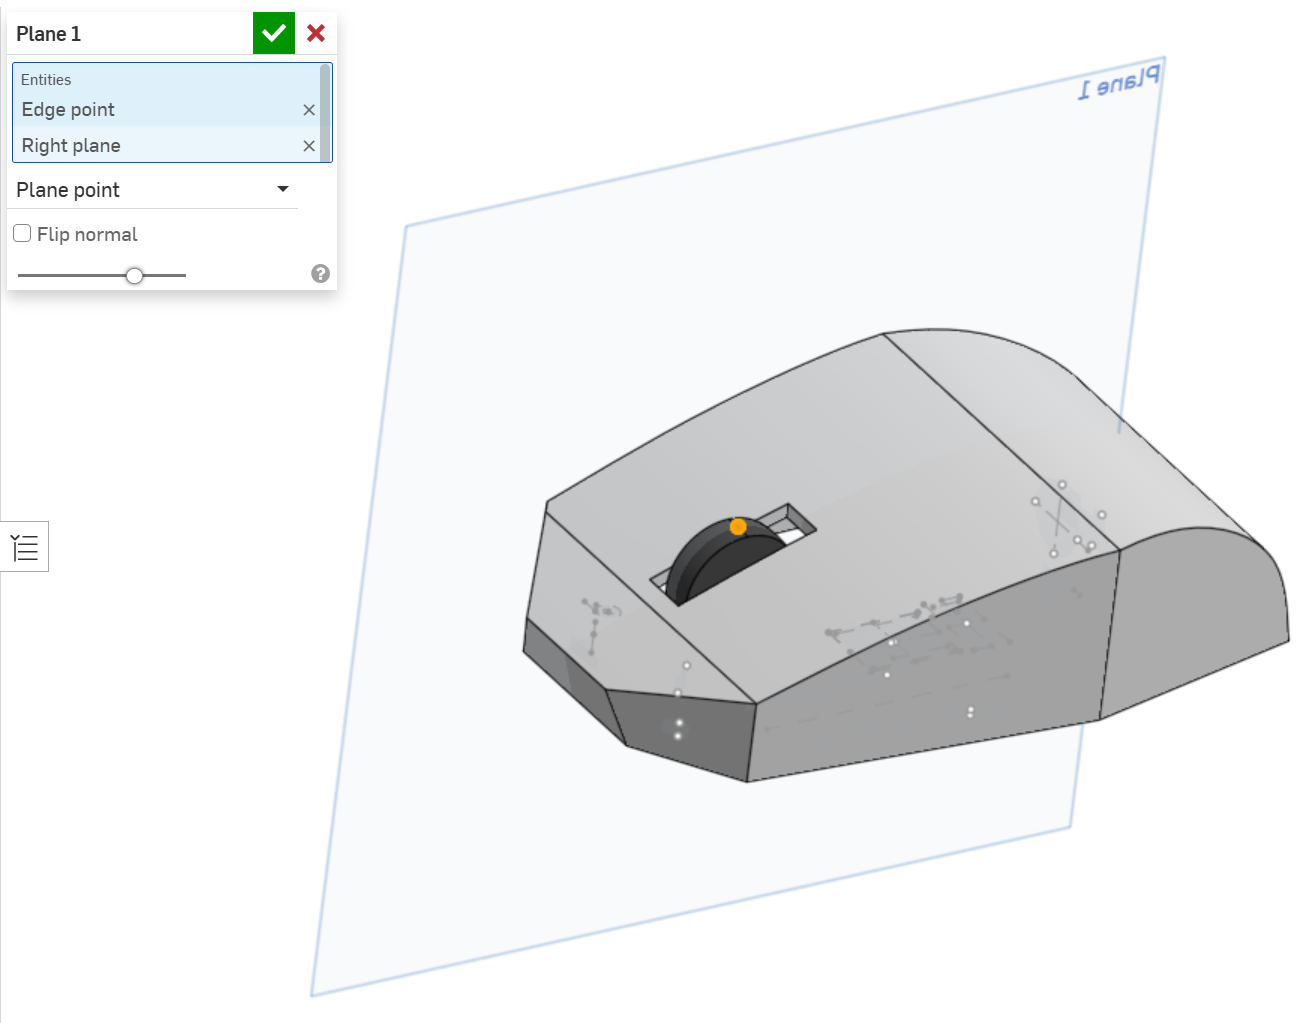
Task: Select the Edge point entry
Action: [68, 110]
